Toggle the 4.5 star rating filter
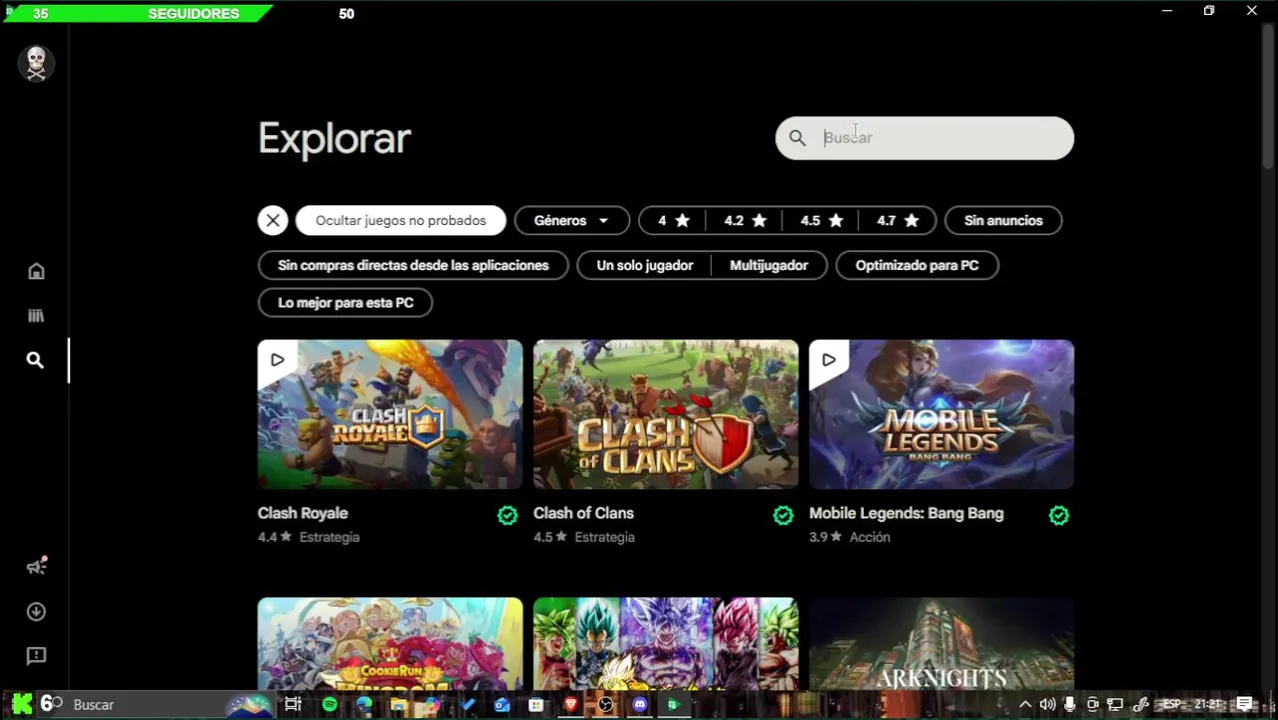Viewport: 1278px width, 720px height. point(821,220)
